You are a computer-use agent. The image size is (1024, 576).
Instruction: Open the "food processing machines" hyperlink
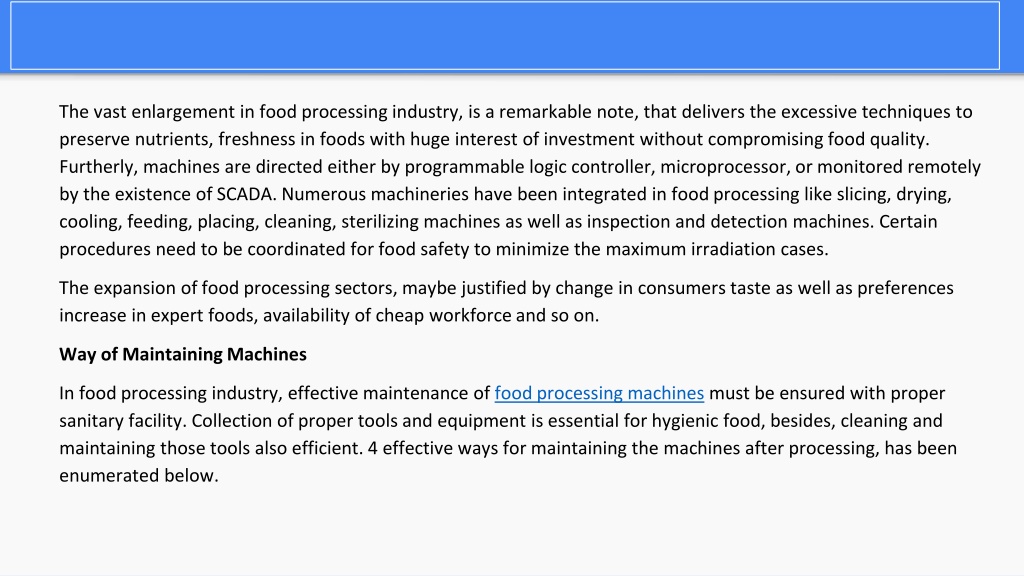pyautogui.click(x=599, y=393)
